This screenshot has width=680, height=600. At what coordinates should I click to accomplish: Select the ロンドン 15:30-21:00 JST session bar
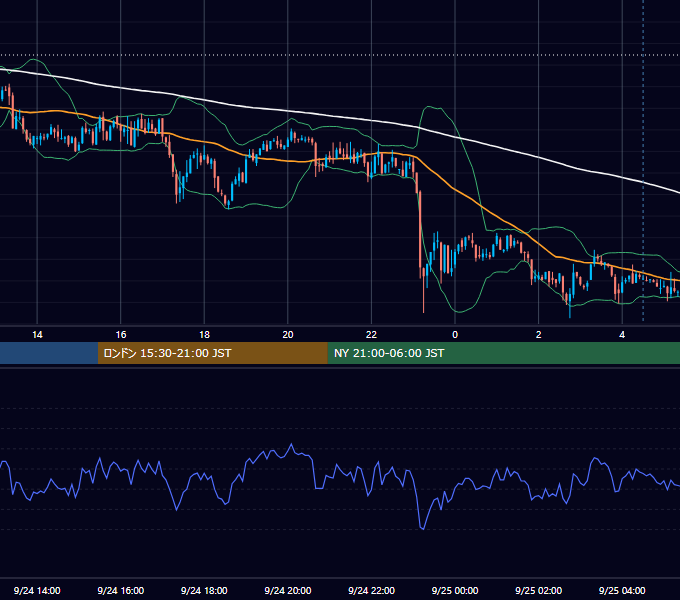[212, 353]
